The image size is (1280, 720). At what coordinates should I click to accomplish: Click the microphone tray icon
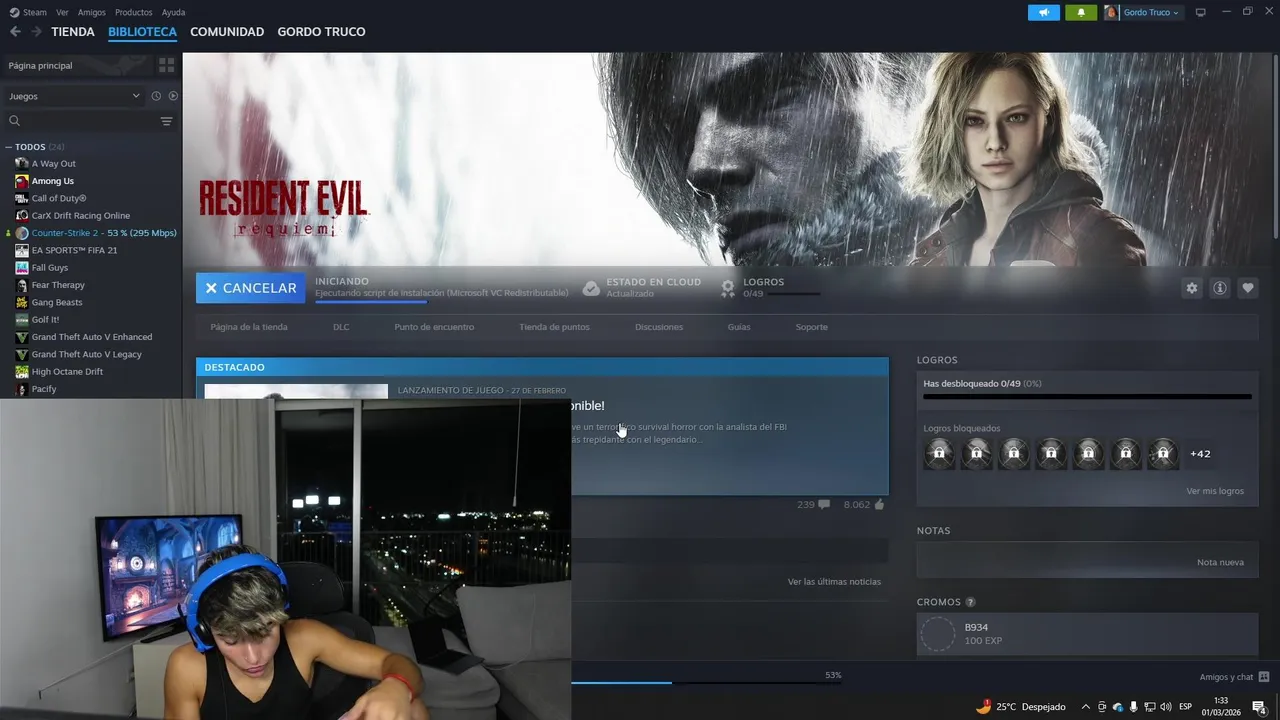(1133, 707)
